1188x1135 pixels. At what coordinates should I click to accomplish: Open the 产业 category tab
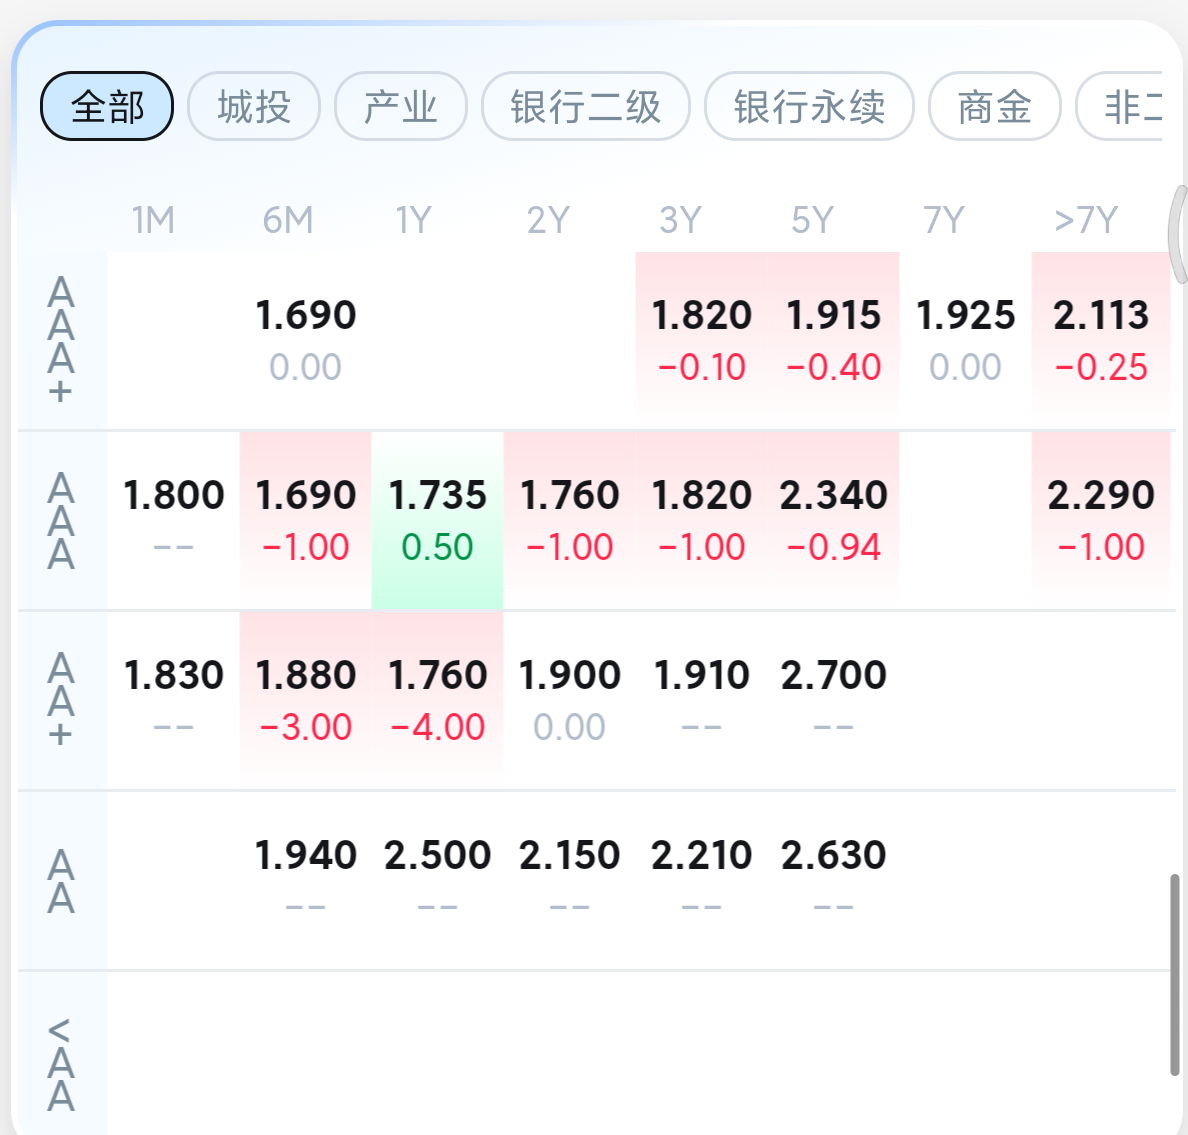pyautogui.click(x=401, y=106)
